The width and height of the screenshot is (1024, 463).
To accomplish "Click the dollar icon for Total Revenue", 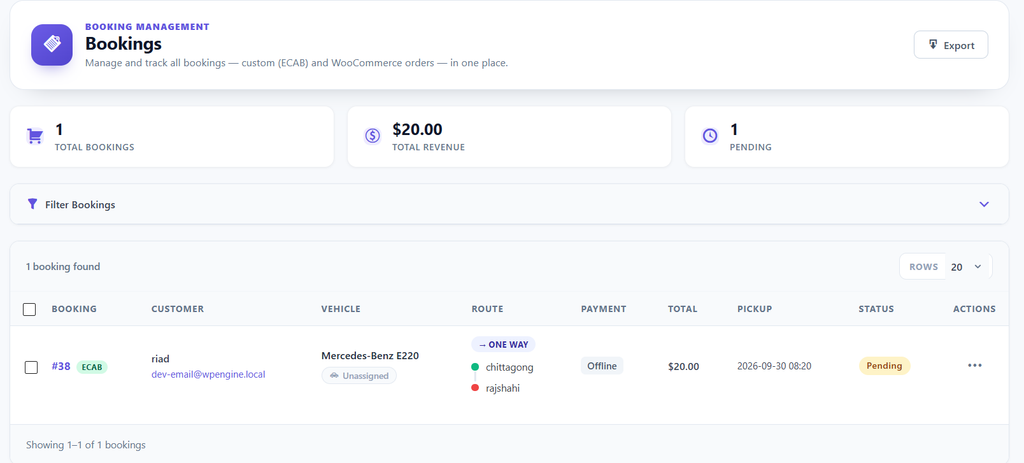I will [372, 136].
